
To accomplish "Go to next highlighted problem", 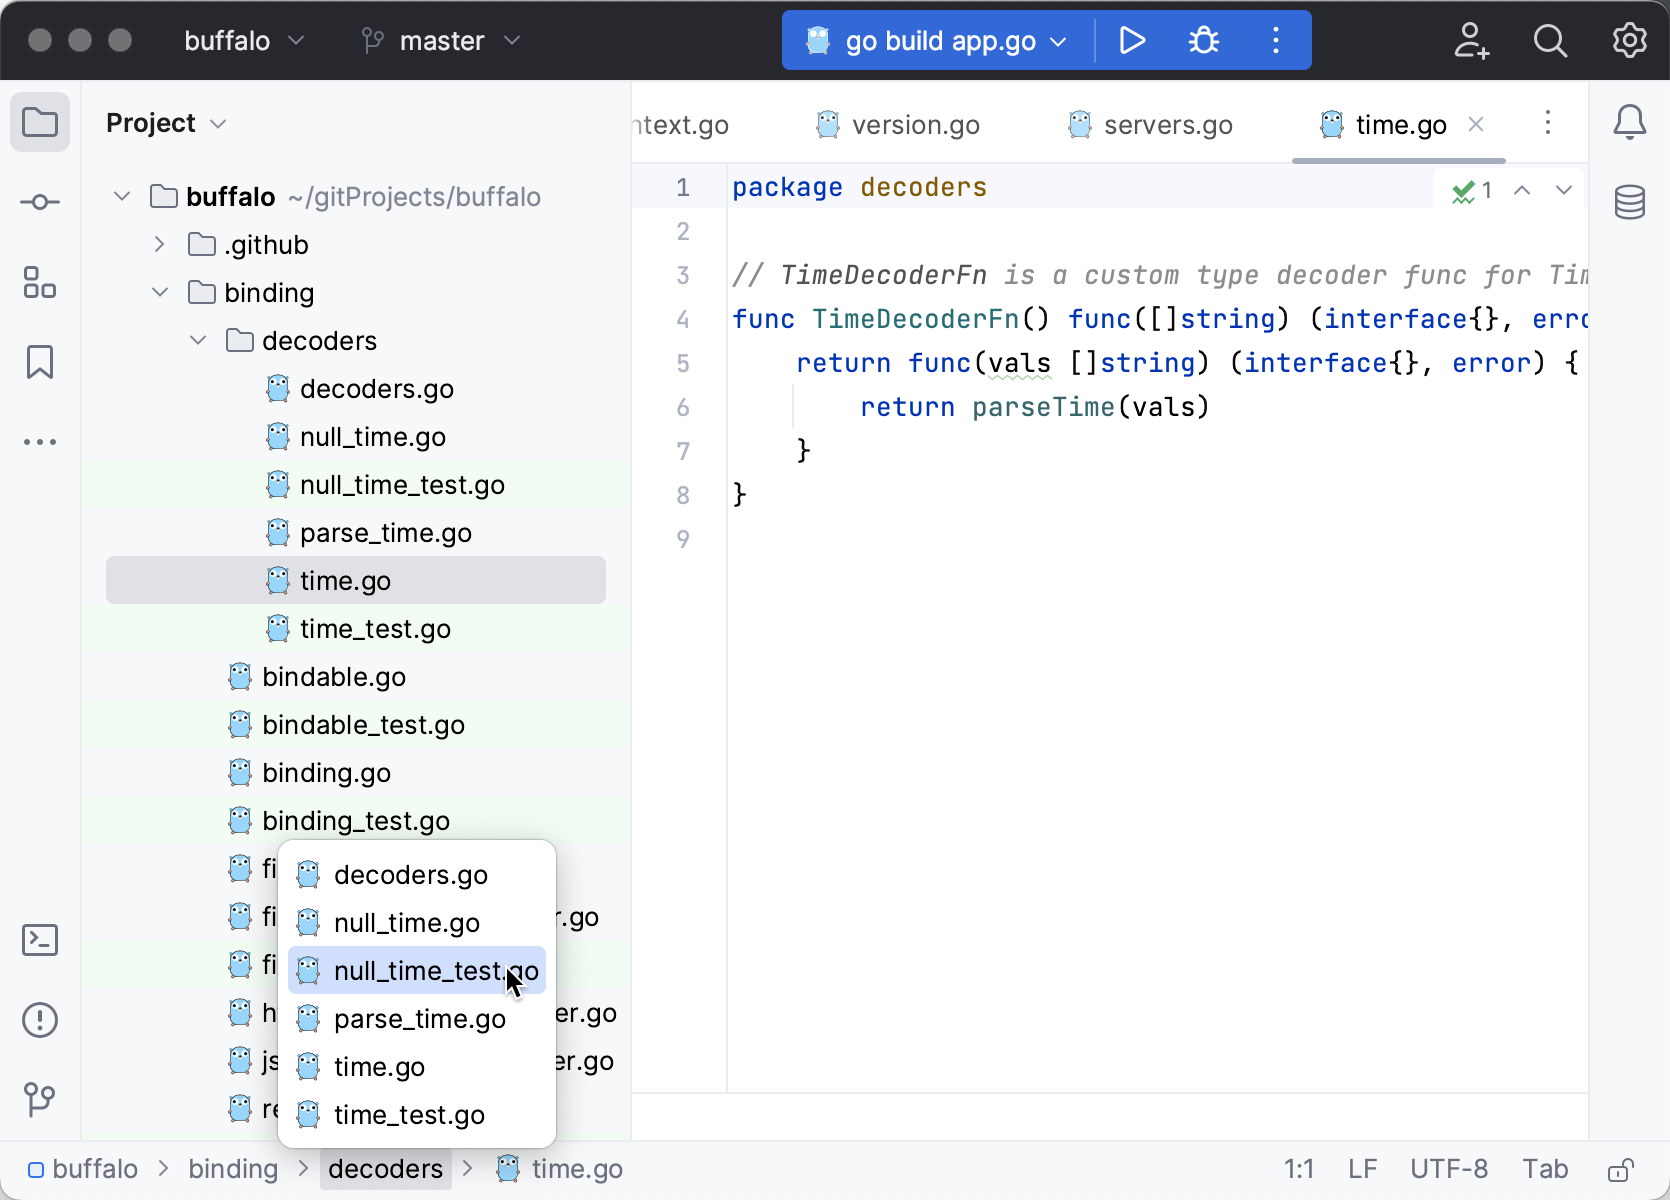I will pyautogui.click(x=1564, y=190).
